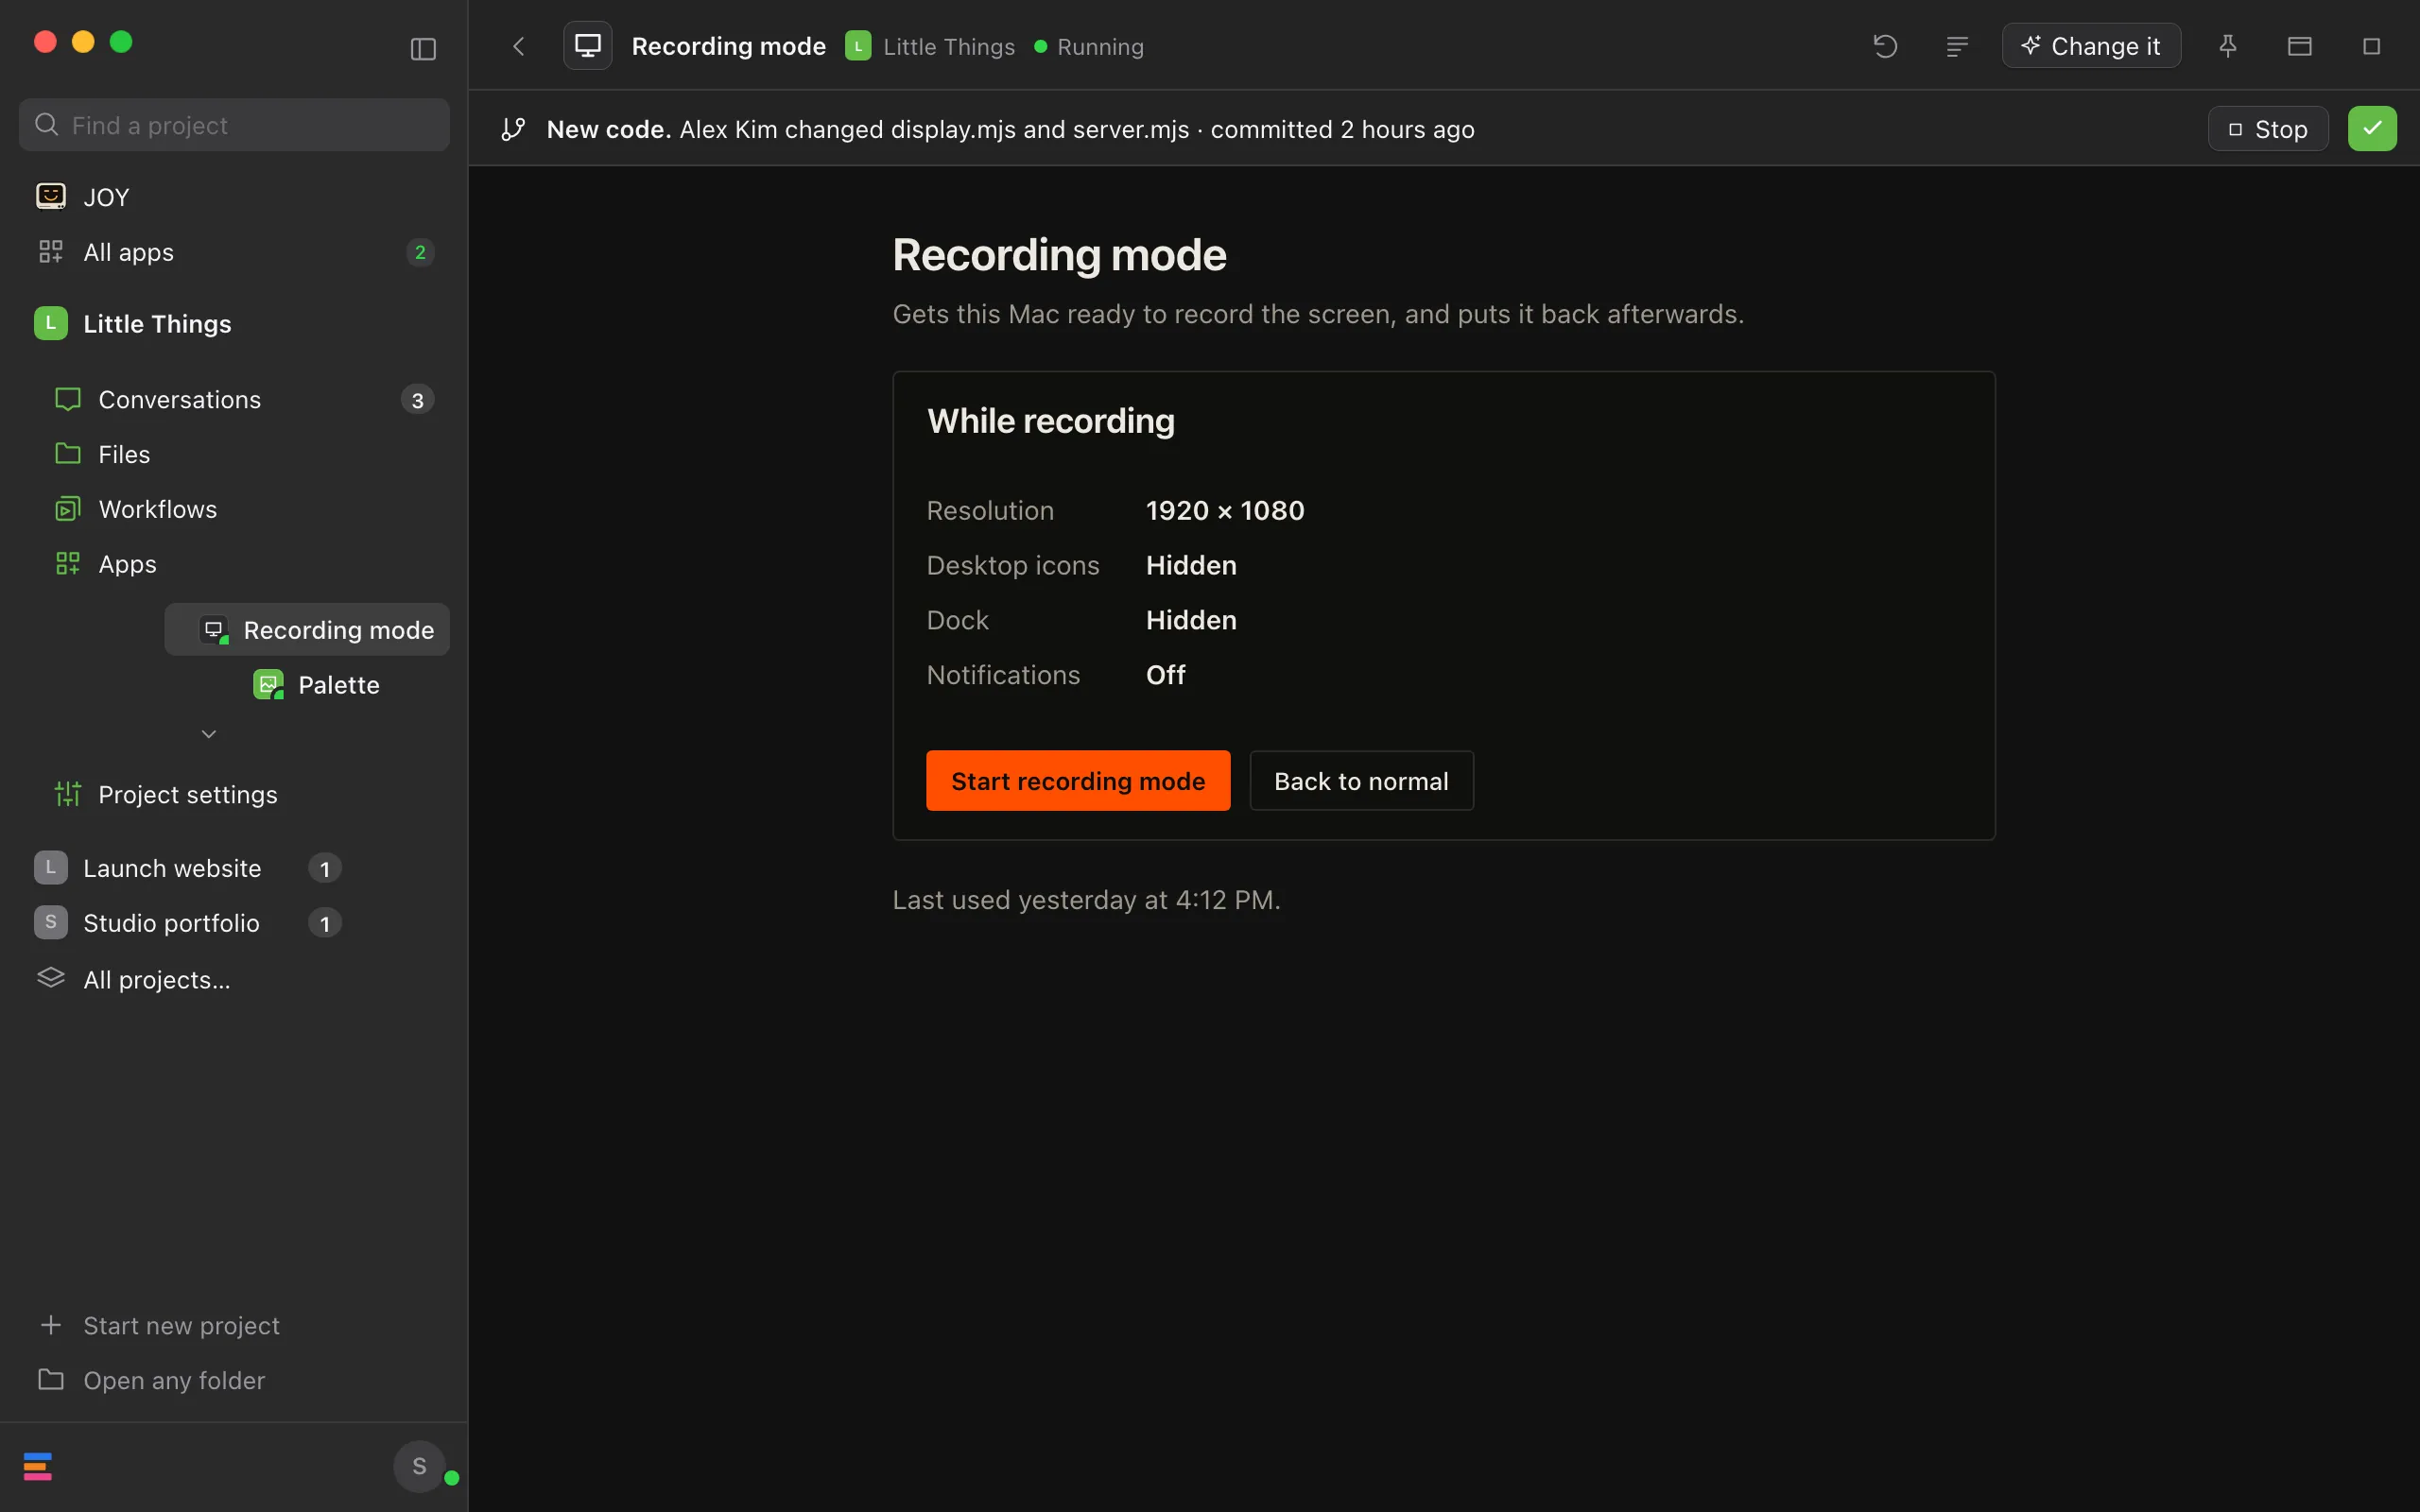
Task: Open the logs lines icon
Action: point(1957,46)
